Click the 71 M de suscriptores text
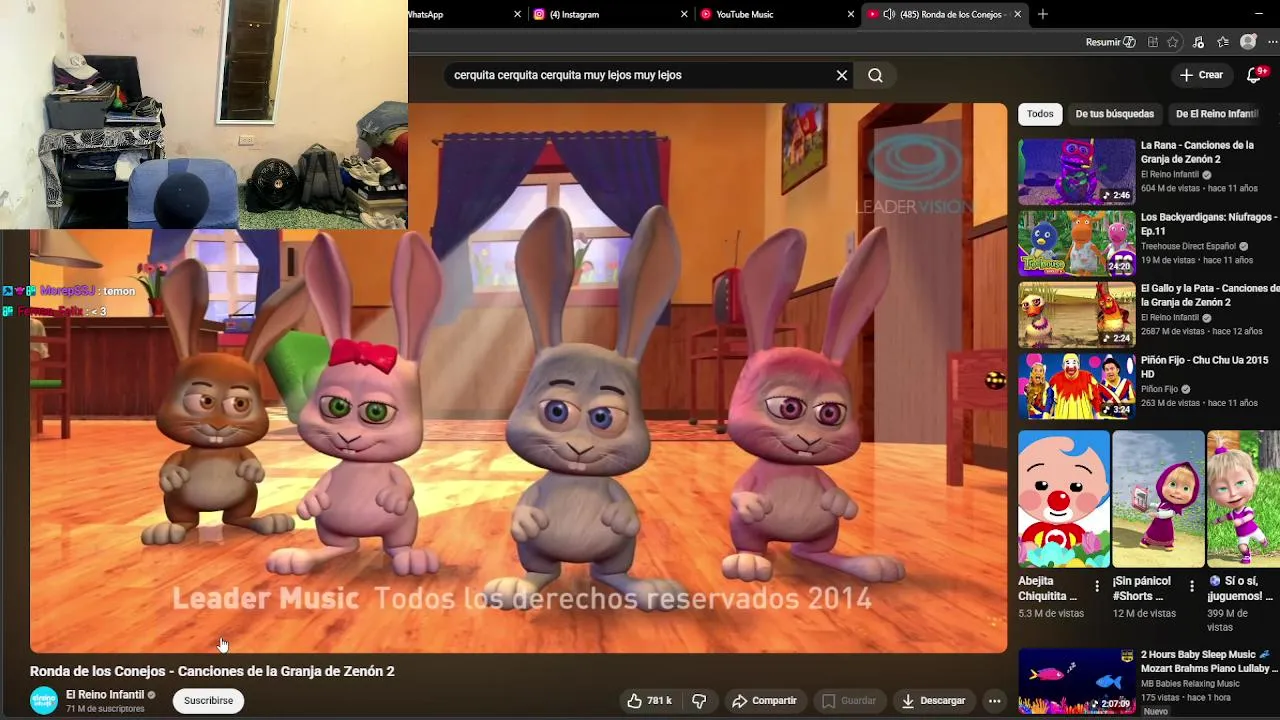The height and width of the screenshot is (720, 1280). click(x=105, y=709)
